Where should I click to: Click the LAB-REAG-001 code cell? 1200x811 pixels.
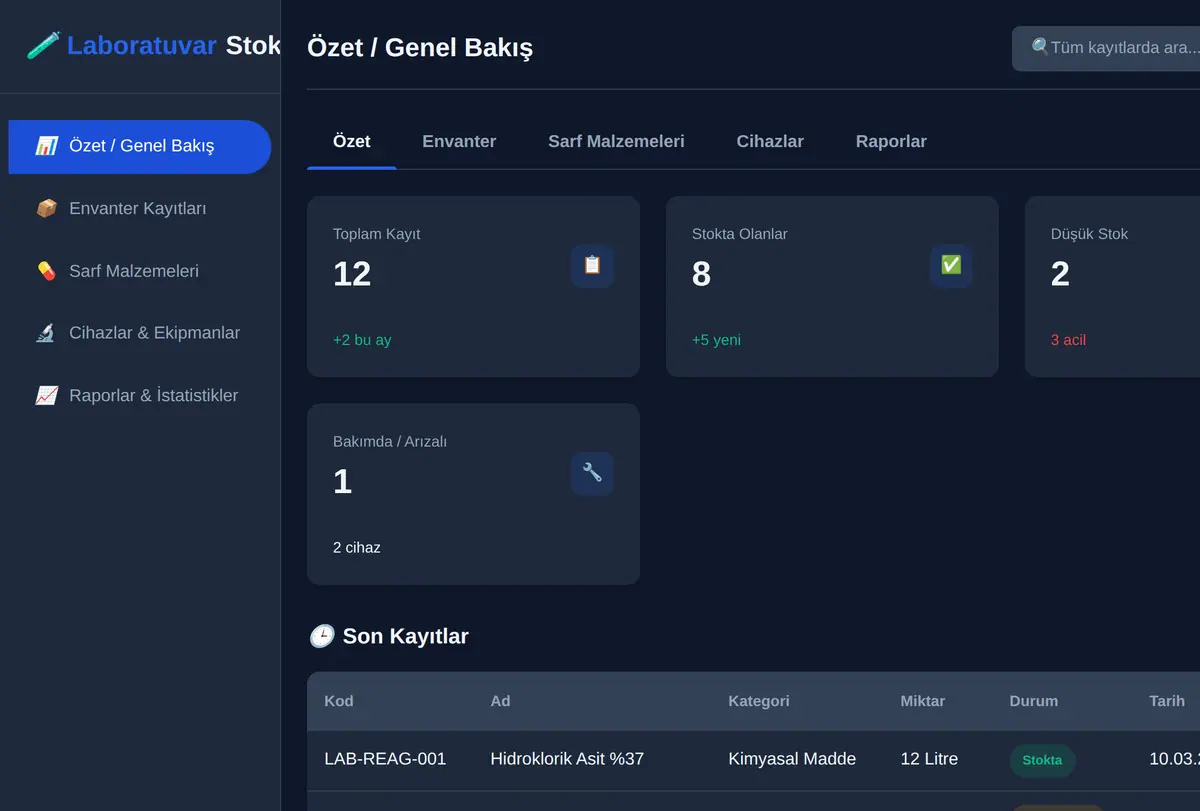(x=385, y=759)
